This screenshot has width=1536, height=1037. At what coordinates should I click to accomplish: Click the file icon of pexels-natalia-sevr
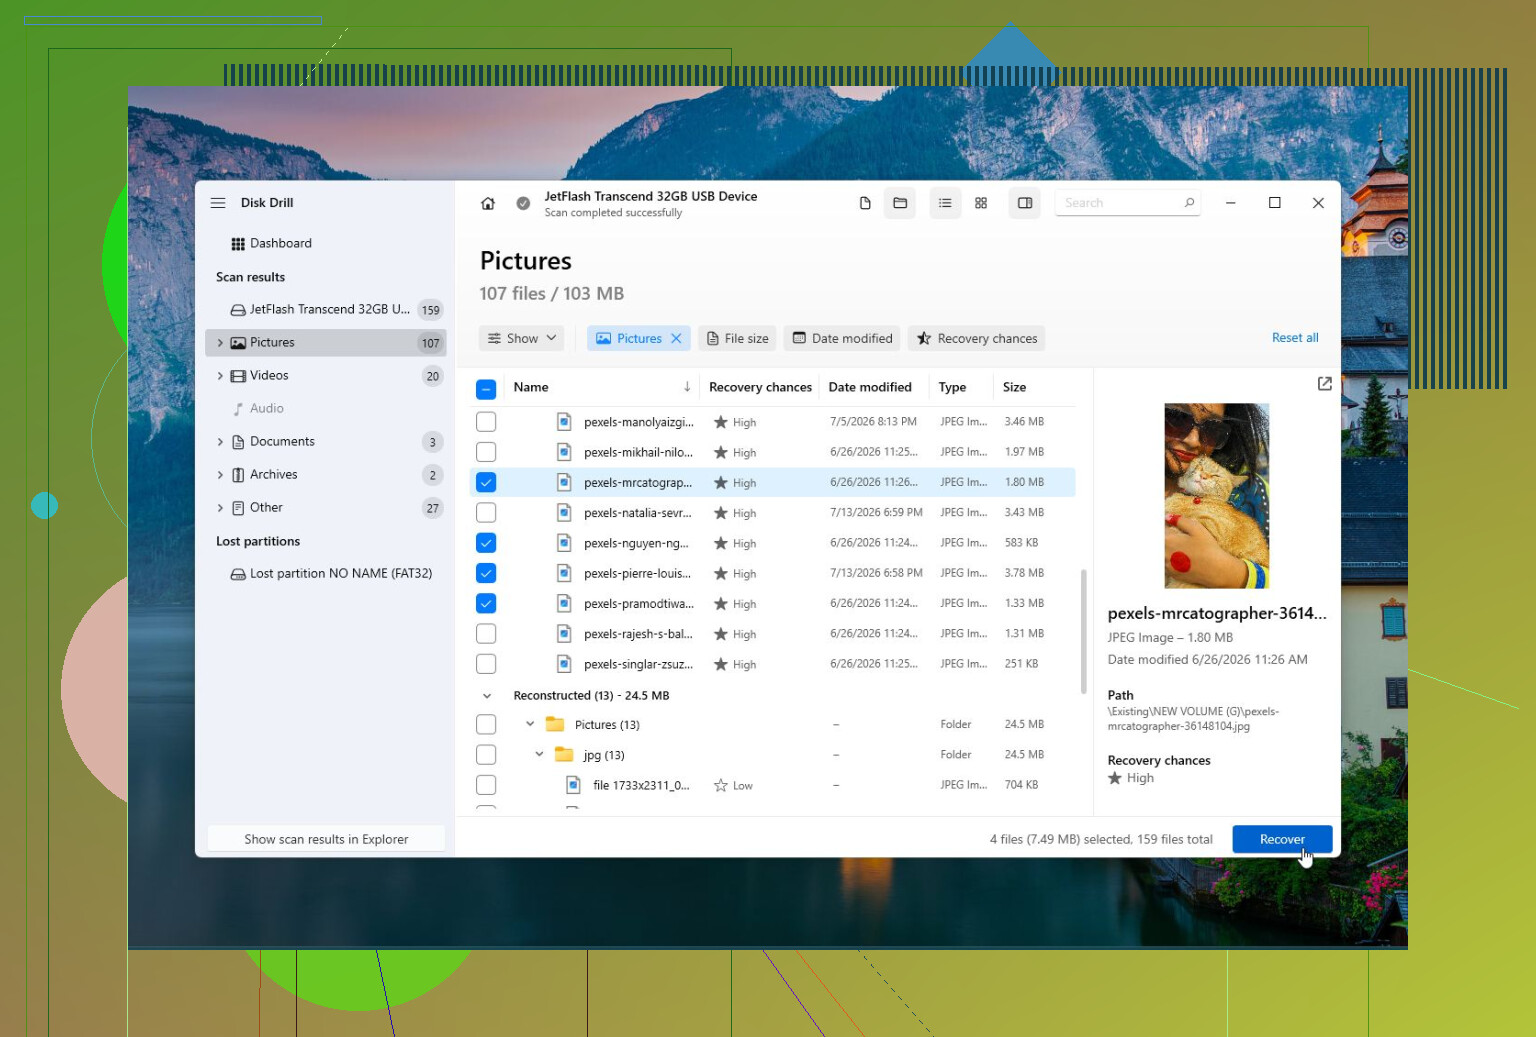tap(564, 513)
